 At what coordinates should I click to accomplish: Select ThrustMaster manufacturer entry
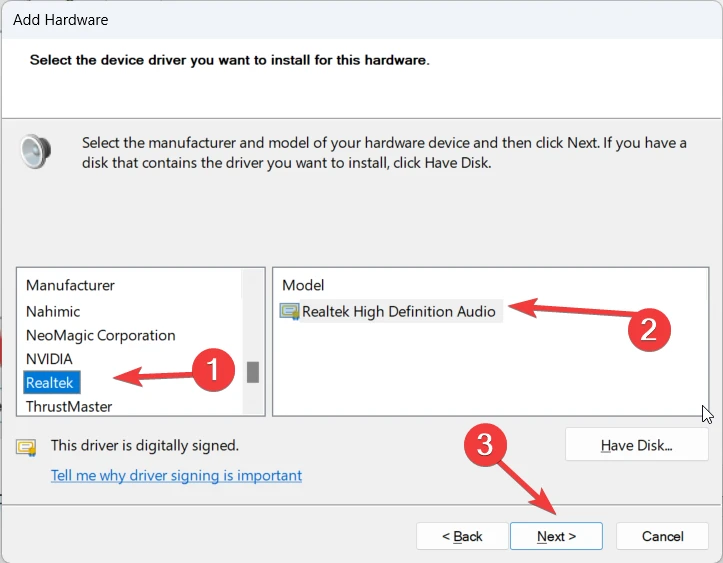pyautogui.click(x=69, y=406)
